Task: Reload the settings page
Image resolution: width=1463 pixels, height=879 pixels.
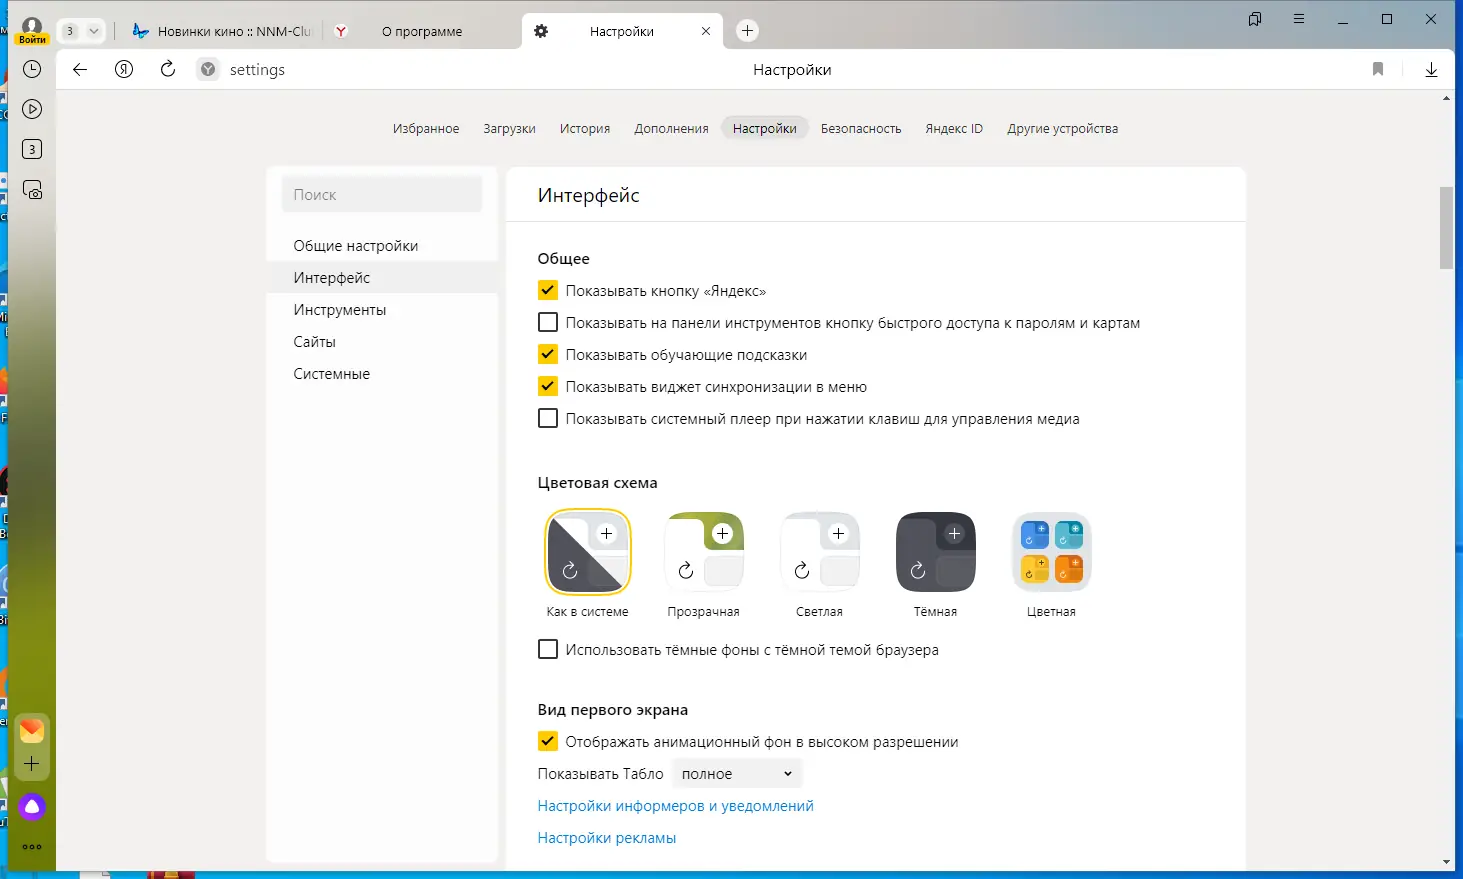Action: coord(168,69)
